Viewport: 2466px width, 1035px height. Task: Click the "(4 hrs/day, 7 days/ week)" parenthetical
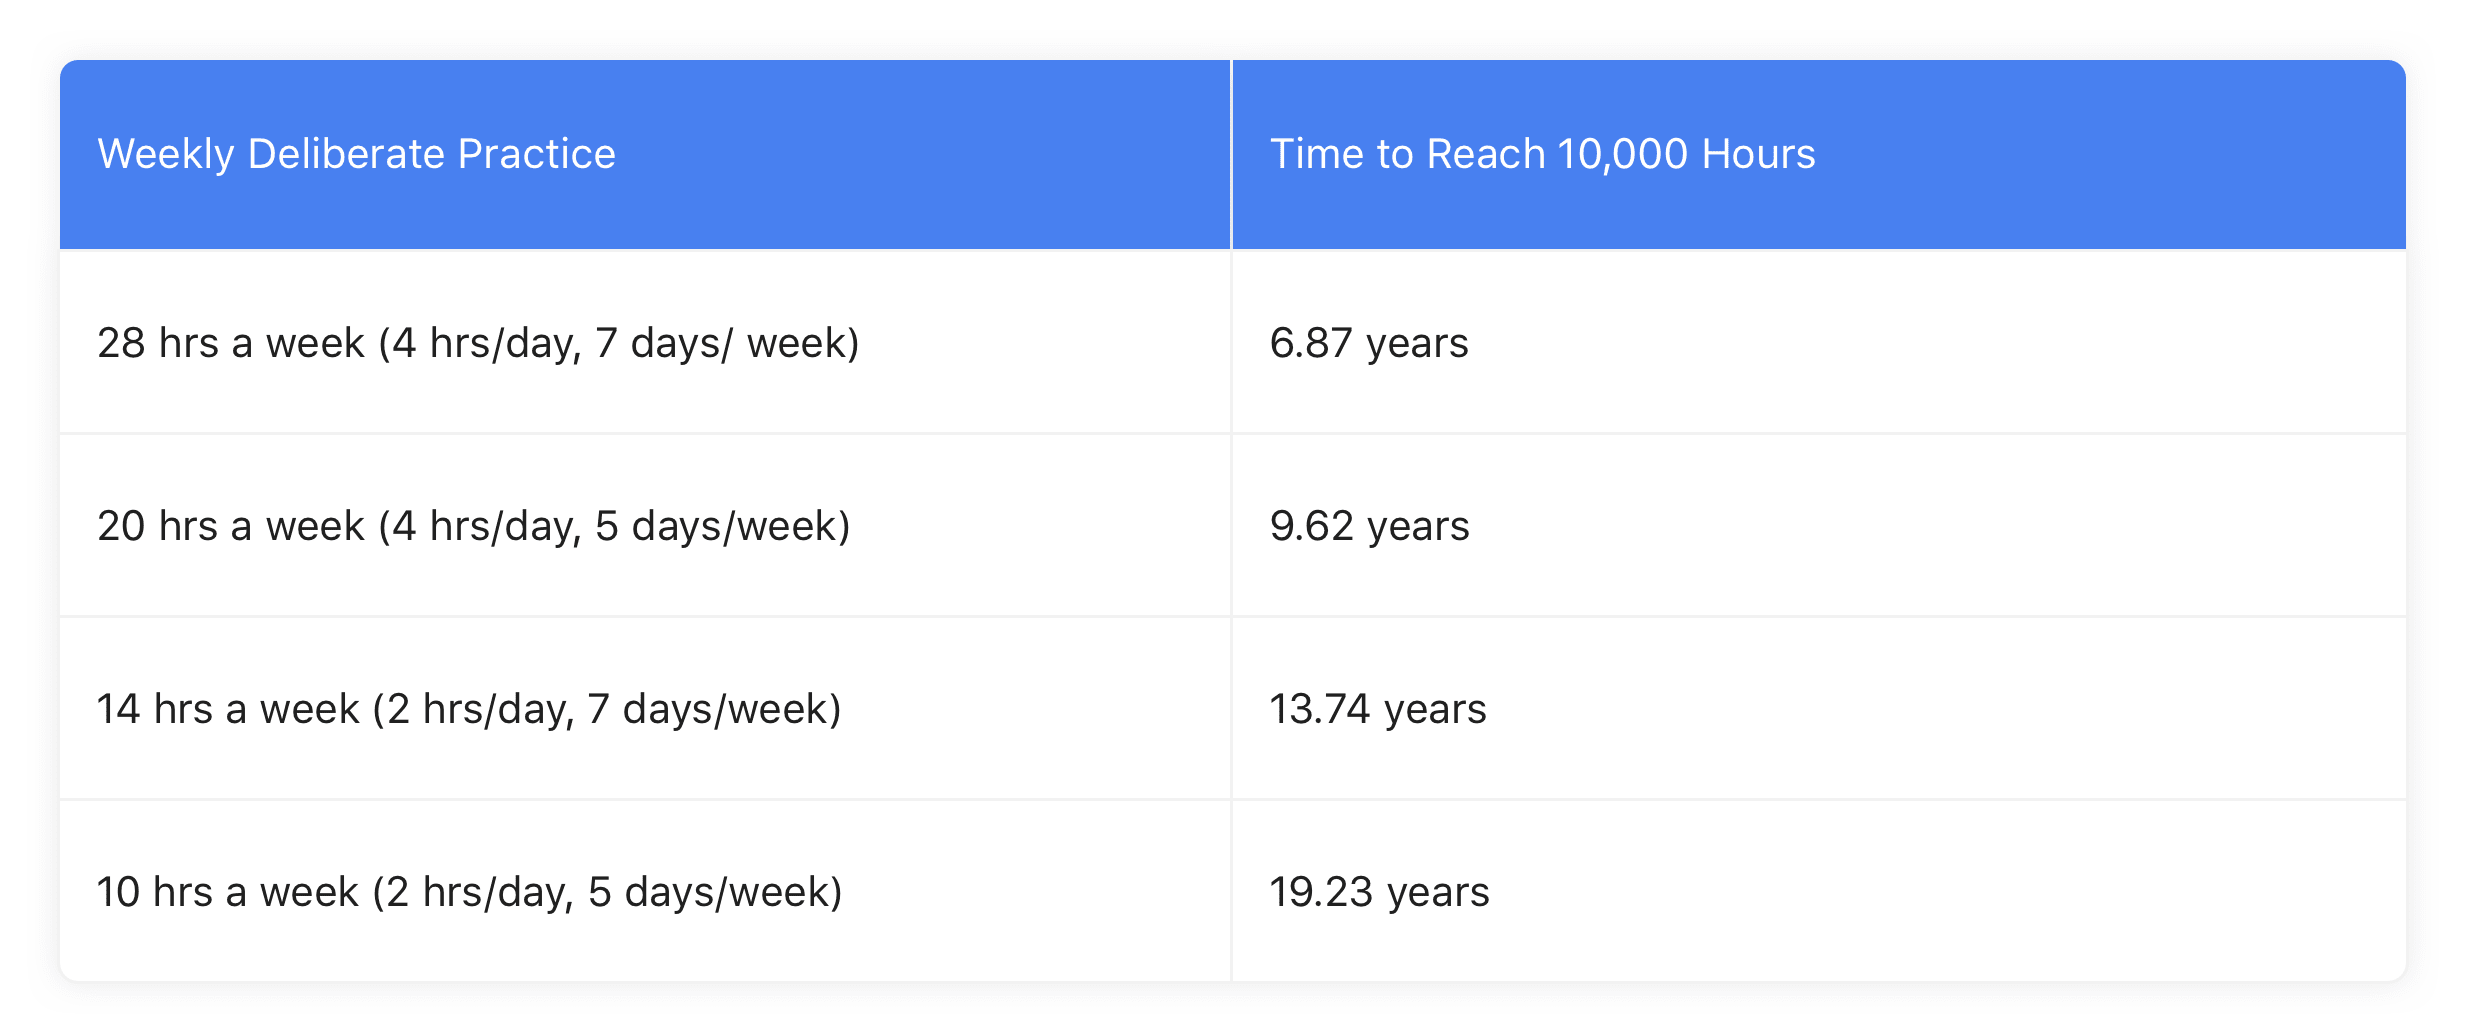(619, 343)
